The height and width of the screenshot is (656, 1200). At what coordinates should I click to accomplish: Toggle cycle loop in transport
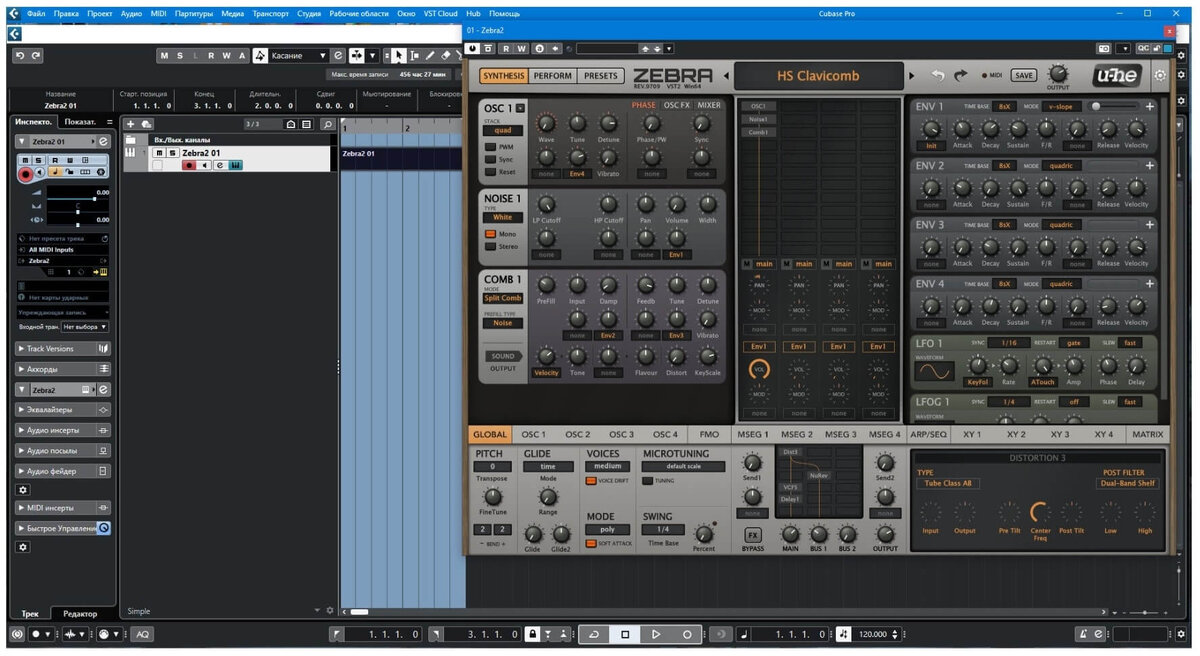[x=594, y=634]
